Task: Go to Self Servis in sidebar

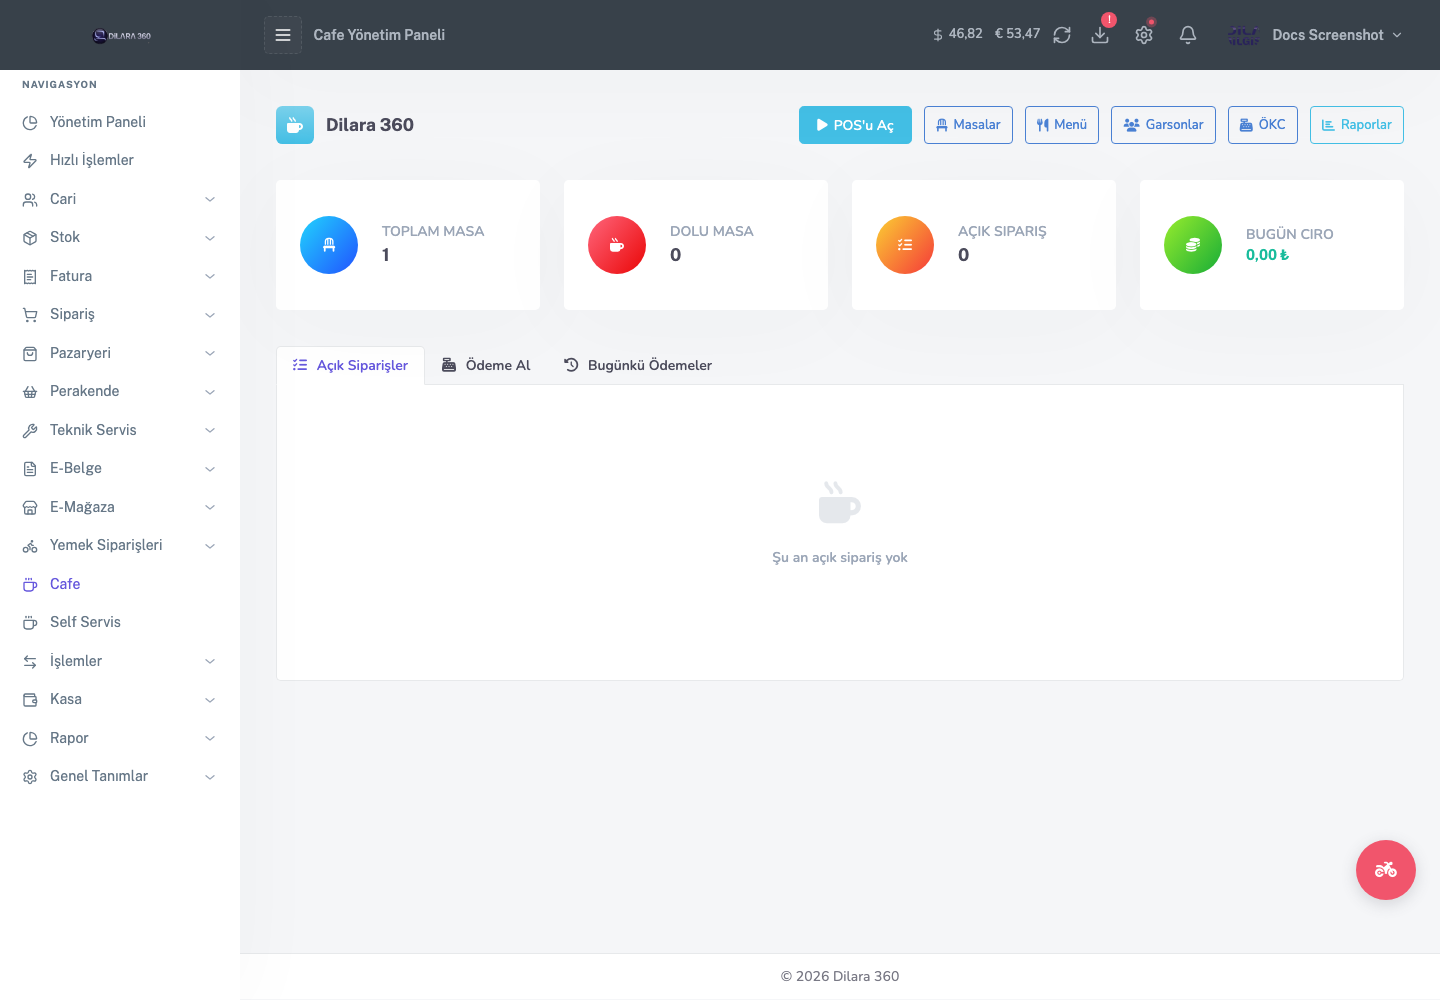Action: click(120, 622)
